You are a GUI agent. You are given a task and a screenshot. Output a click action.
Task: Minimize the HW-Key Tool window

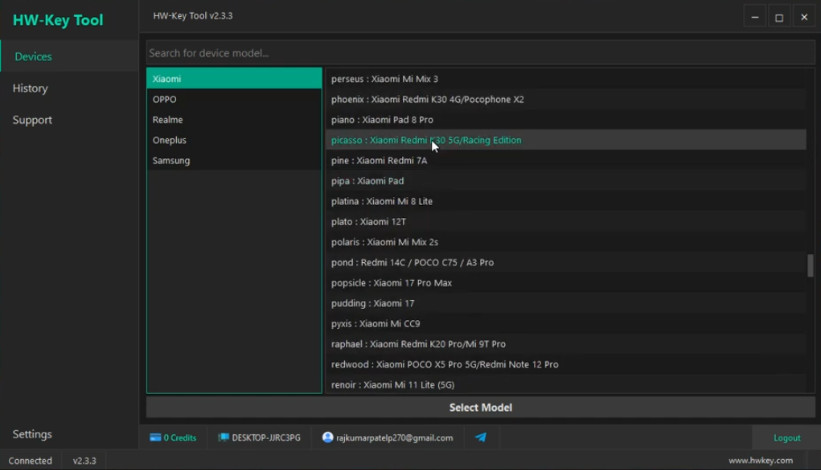click(755, 17)
